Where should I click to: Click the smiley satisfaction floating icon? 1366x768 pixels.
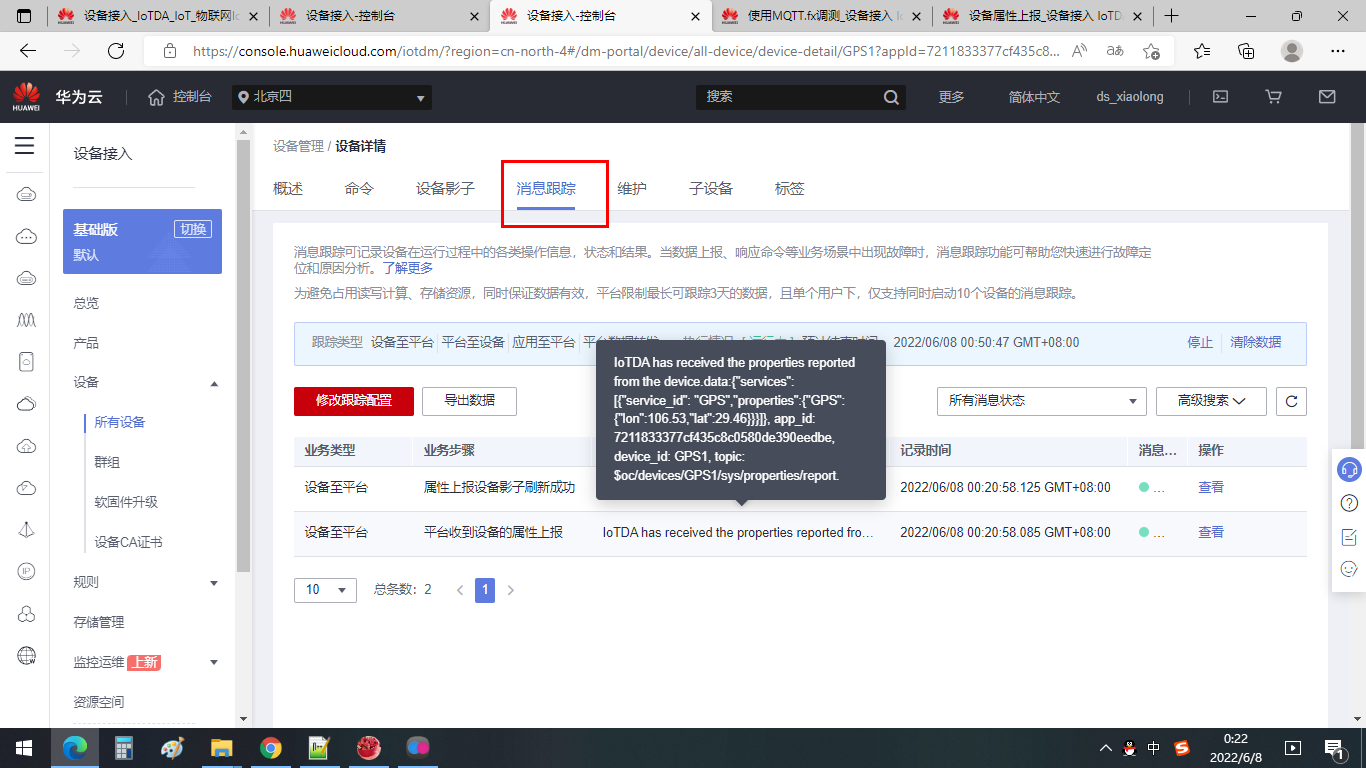click(x=1349, y=569)
